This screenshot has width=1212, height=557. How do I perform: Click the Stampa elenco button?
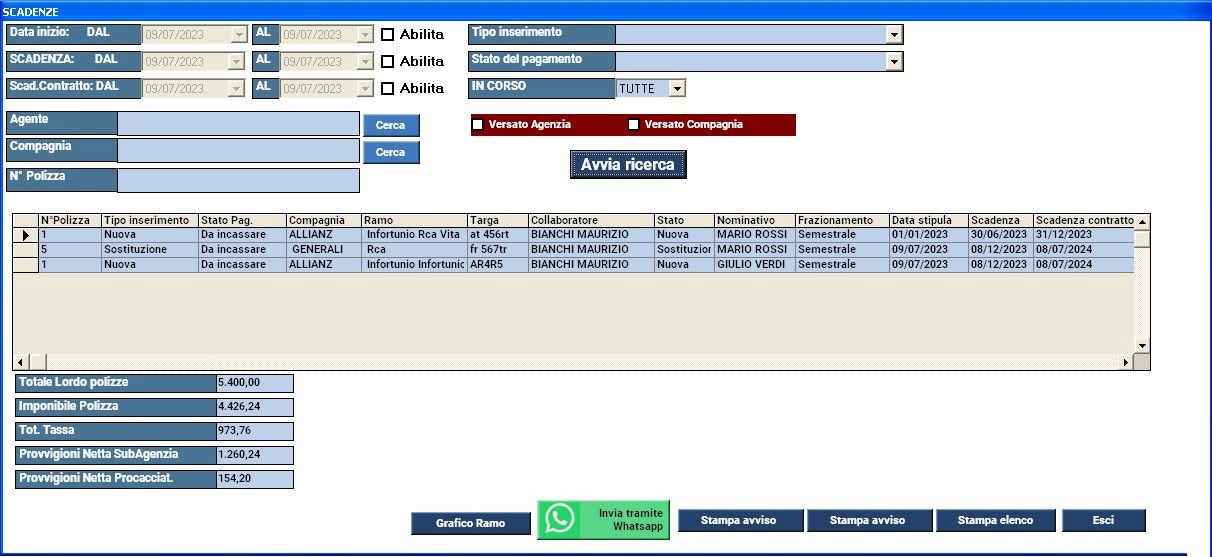click(x=995, y=520)
